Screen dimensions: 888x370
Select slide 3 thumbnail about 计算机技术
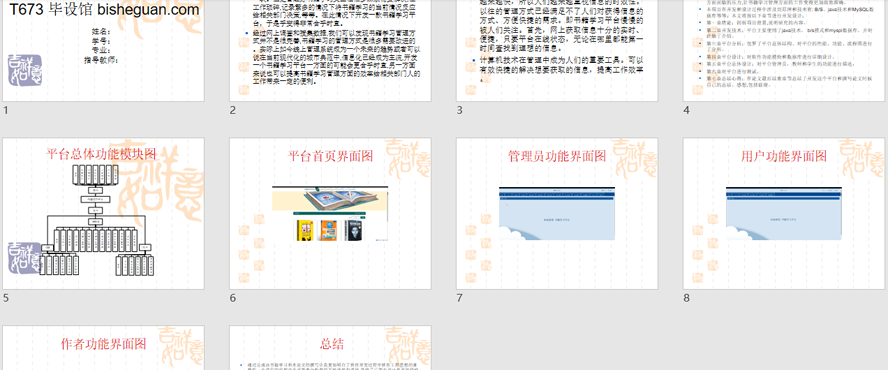[557, 50]
